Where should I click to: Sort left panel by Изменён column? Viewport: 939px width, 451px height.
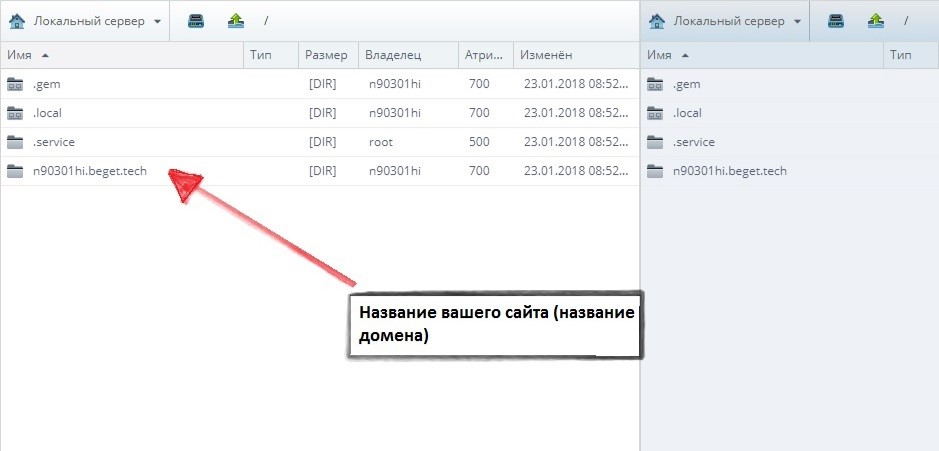point(576,55)
